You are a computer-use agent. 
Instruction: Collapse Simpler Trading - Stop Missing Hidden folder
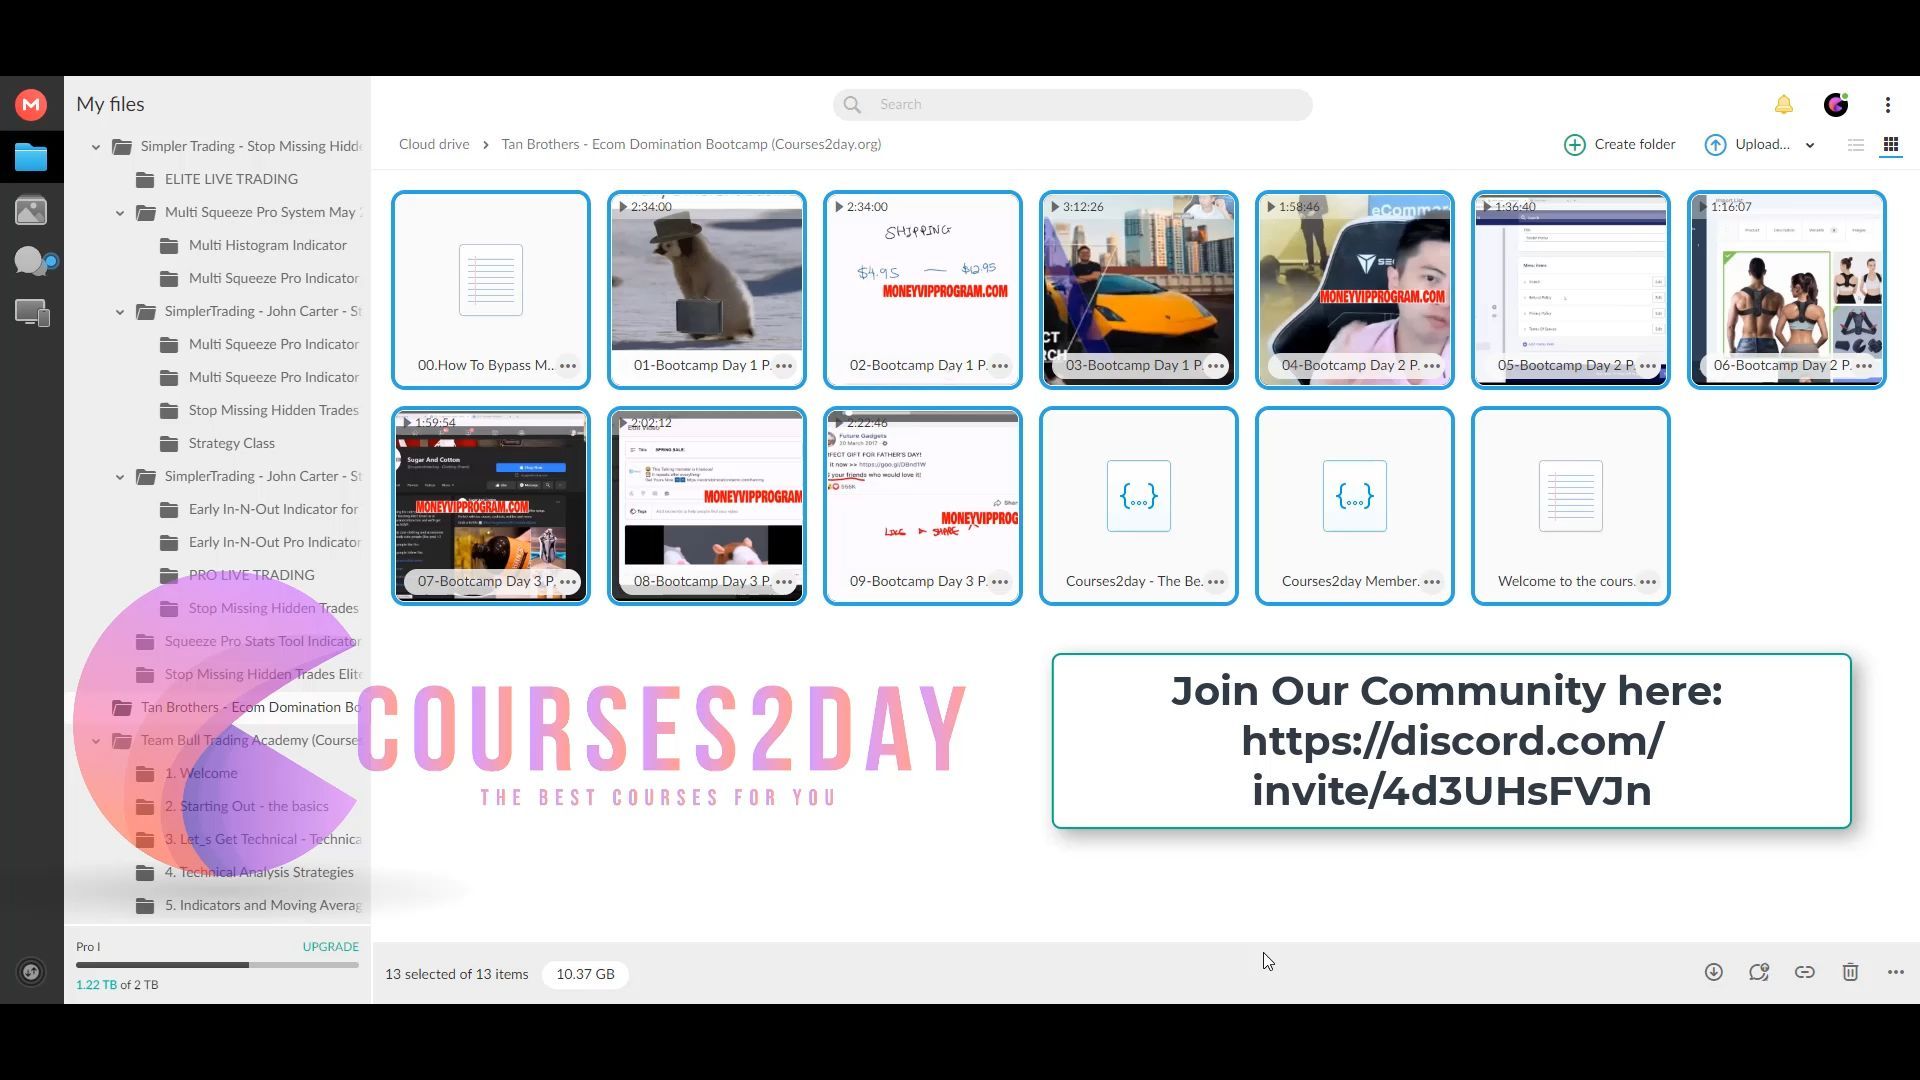(x=96, y=147)
